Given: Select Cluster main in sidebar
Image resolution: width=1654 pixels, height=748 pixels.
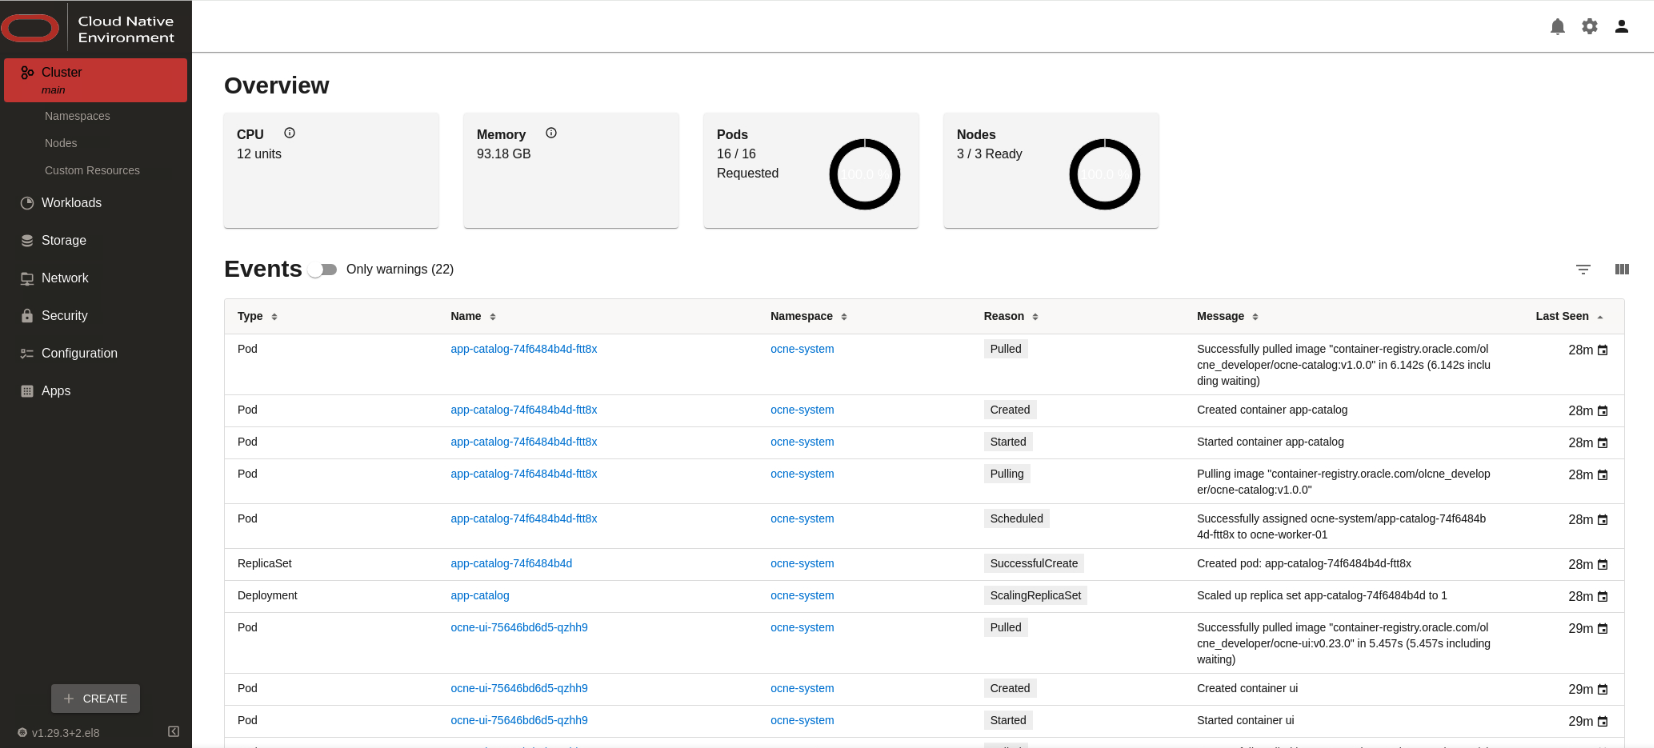Looking at the screenshot, I should (x=96, y=80).
